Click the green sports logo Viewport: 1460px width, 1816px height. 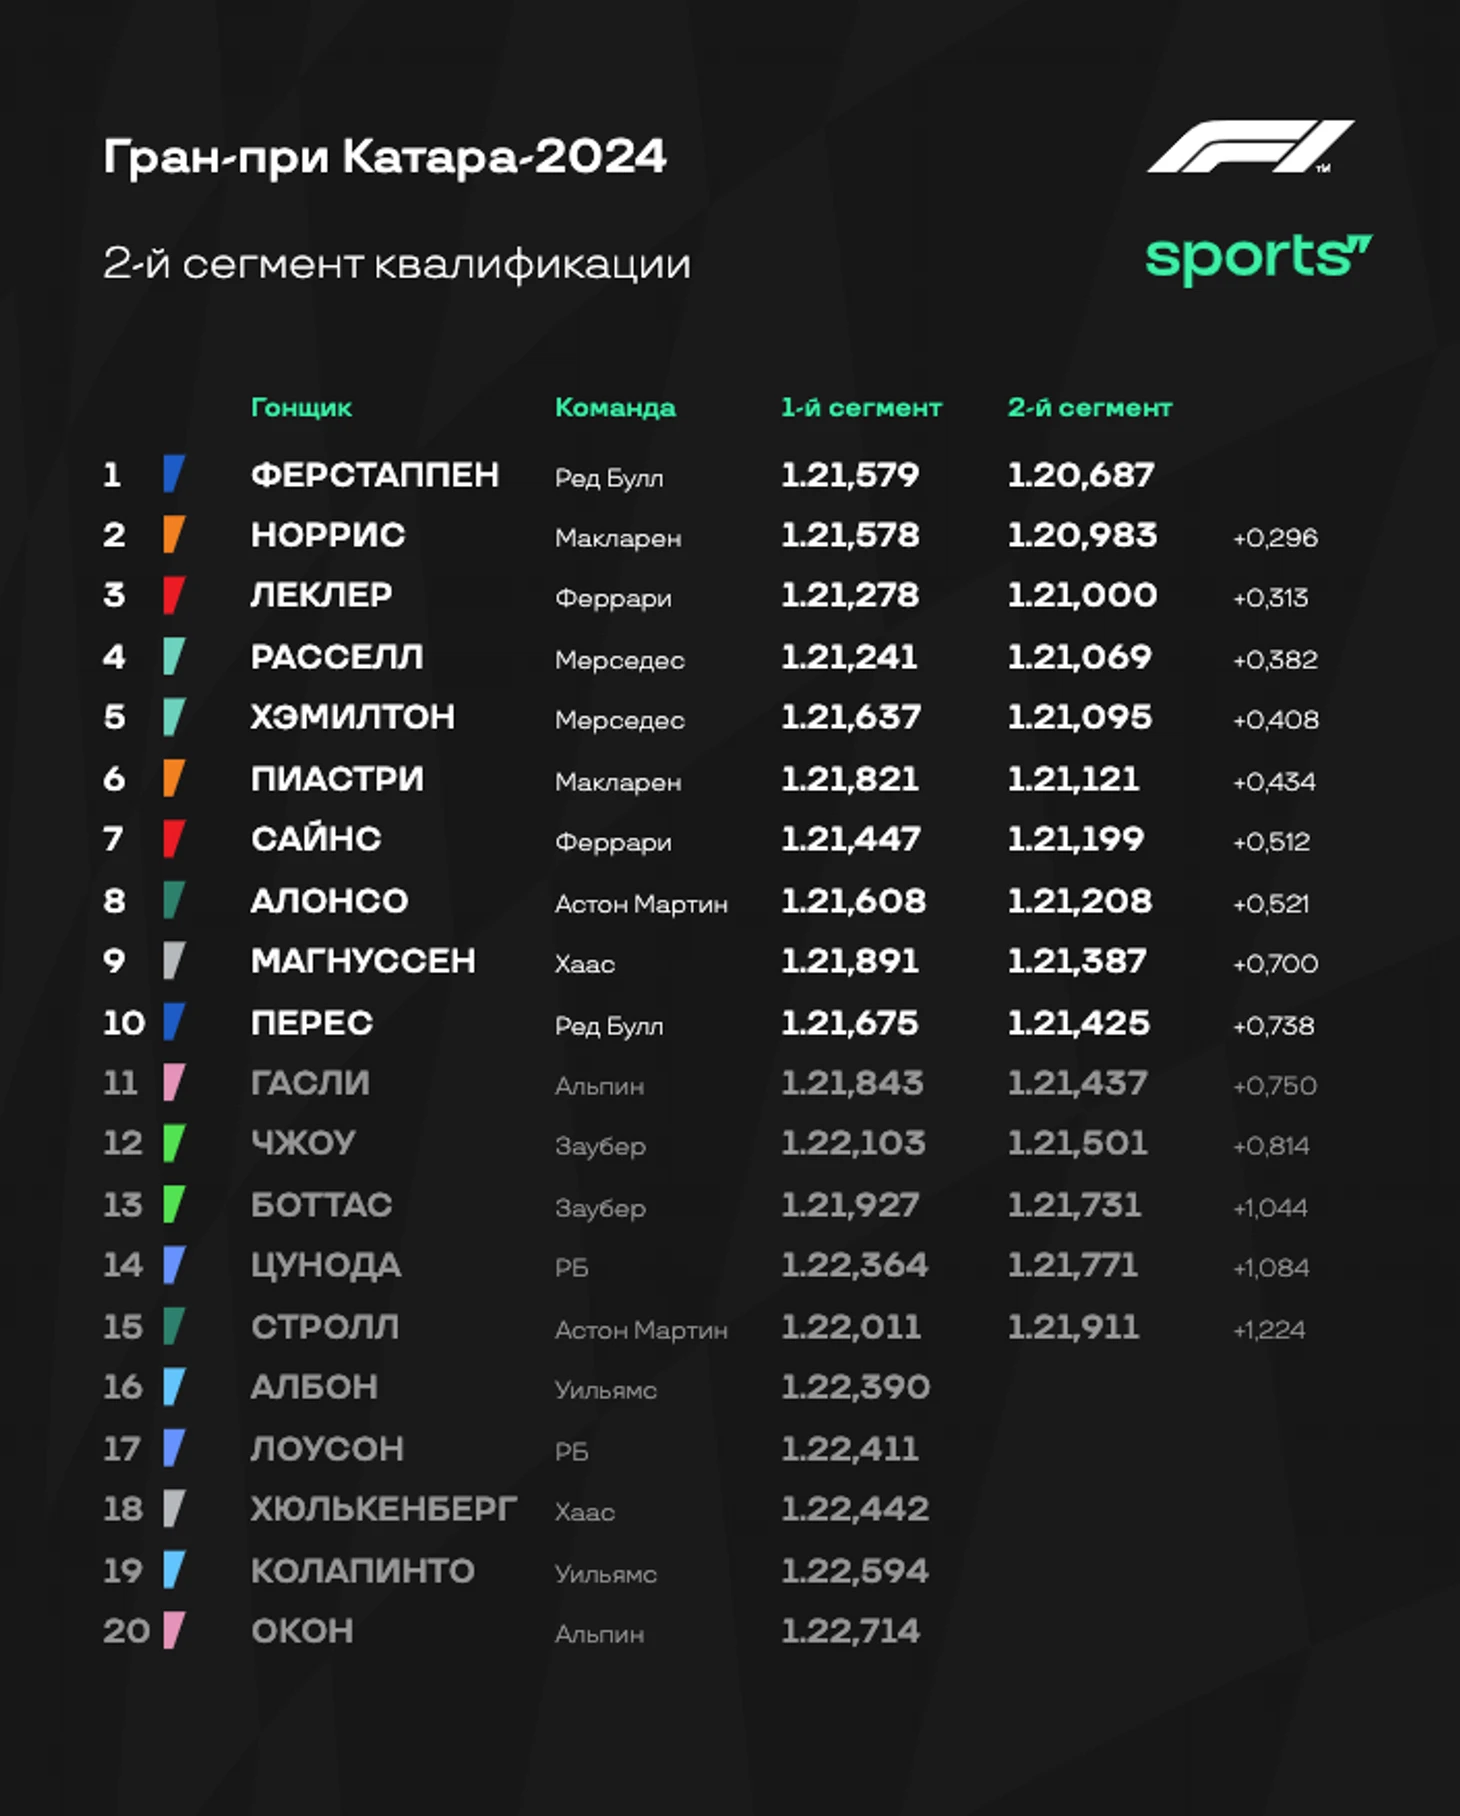click(1258, 259)
